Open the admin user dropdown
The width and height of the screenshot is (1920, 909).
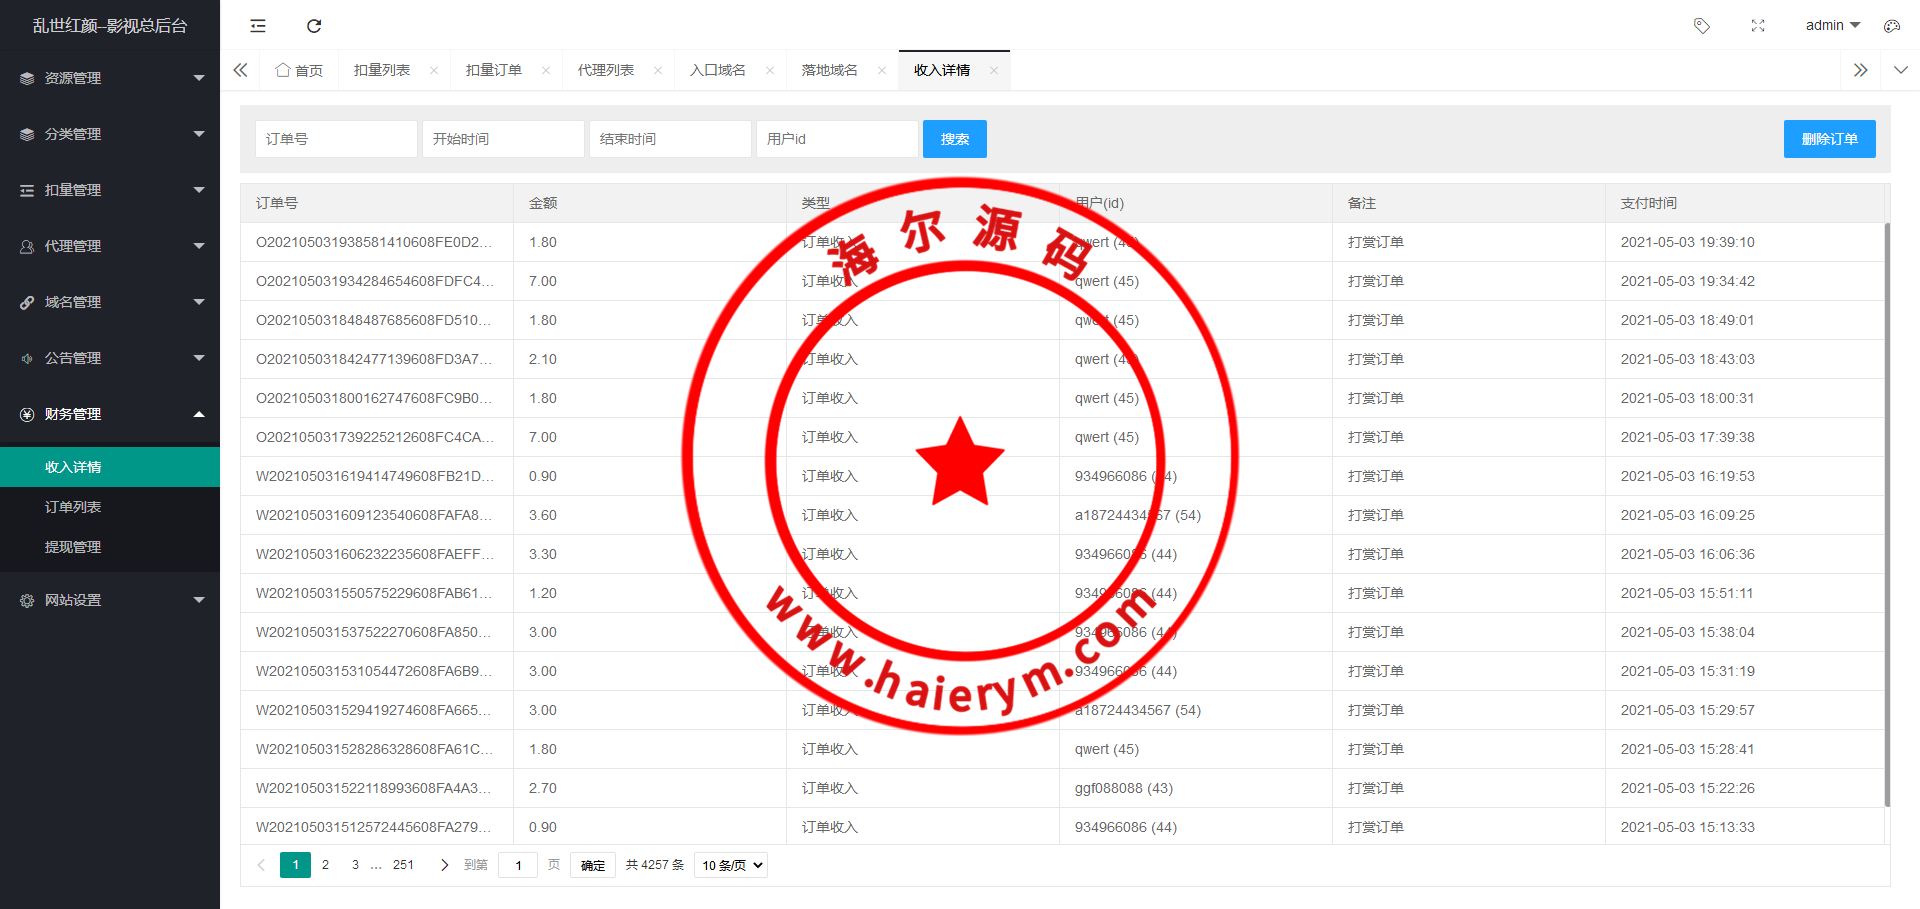click(1831, 26)
